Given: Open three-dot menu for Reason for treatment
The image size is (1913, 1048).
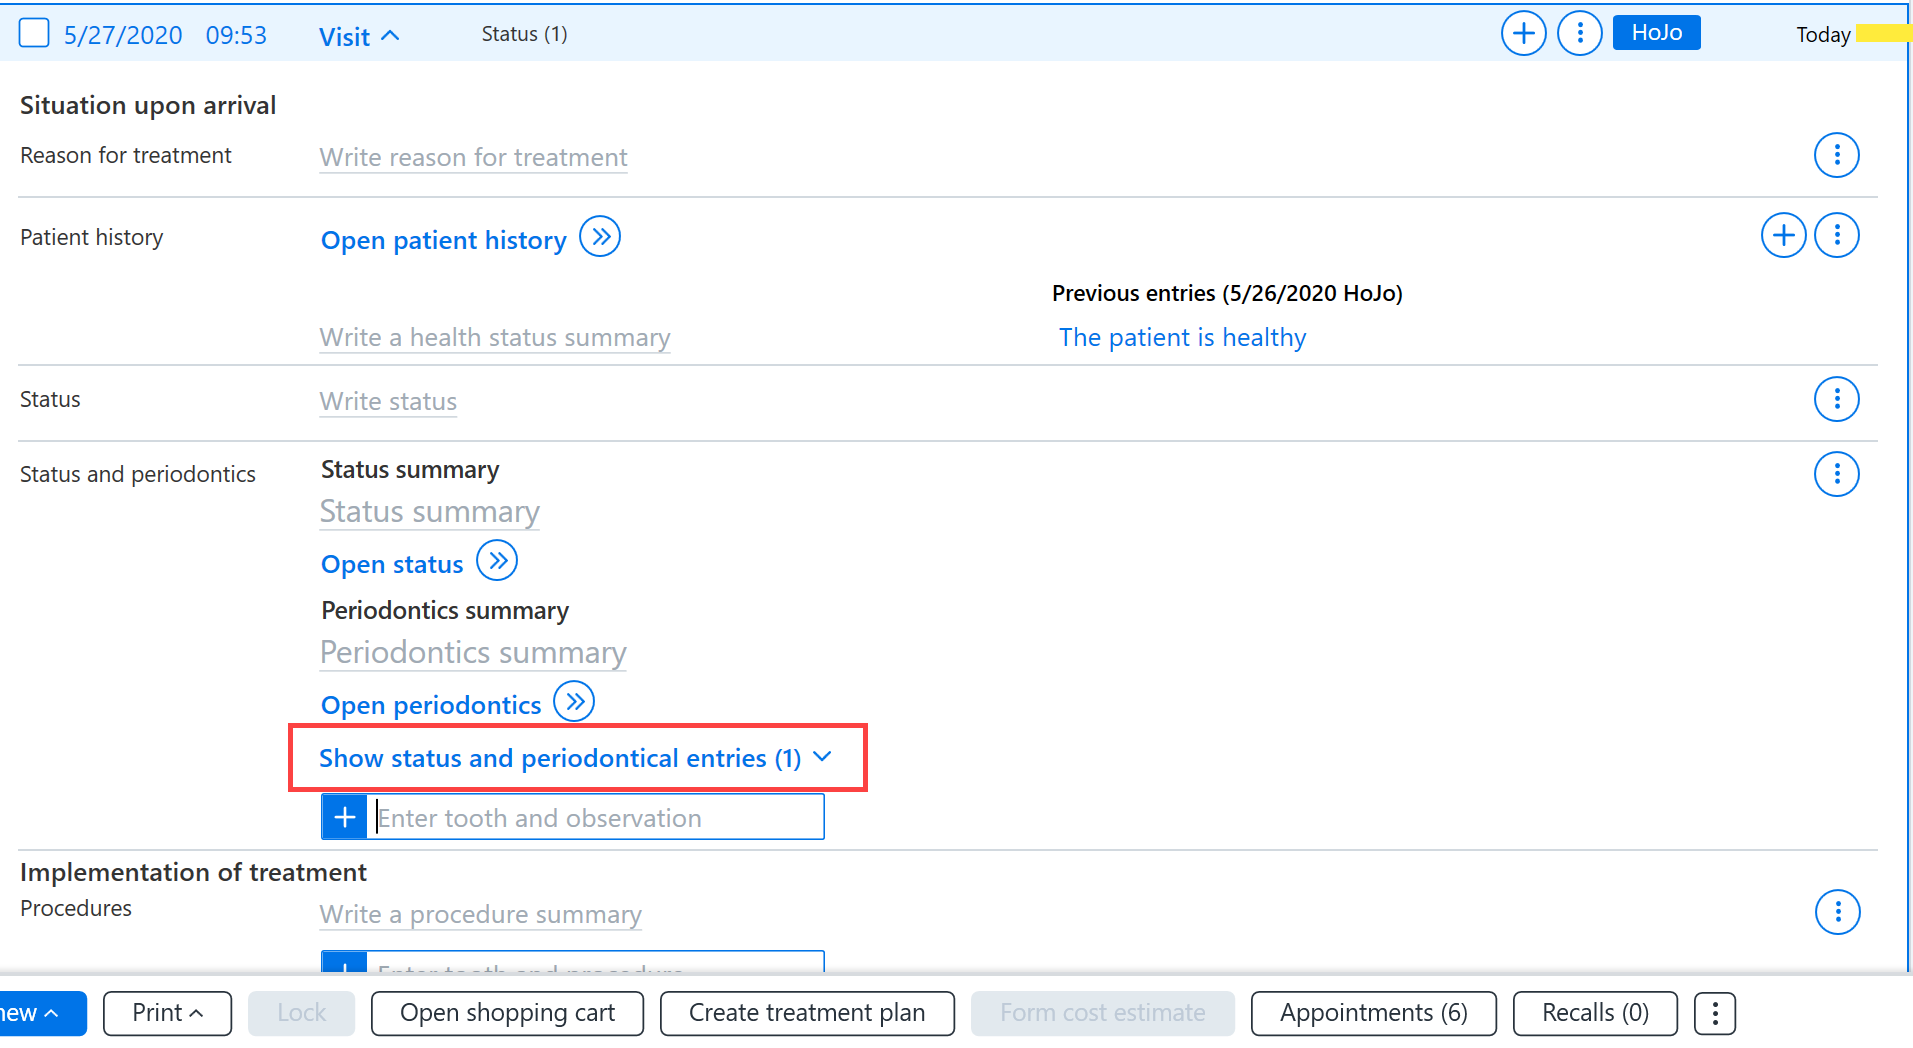Looking at the screenshot, I should (x=1836, y=155).
